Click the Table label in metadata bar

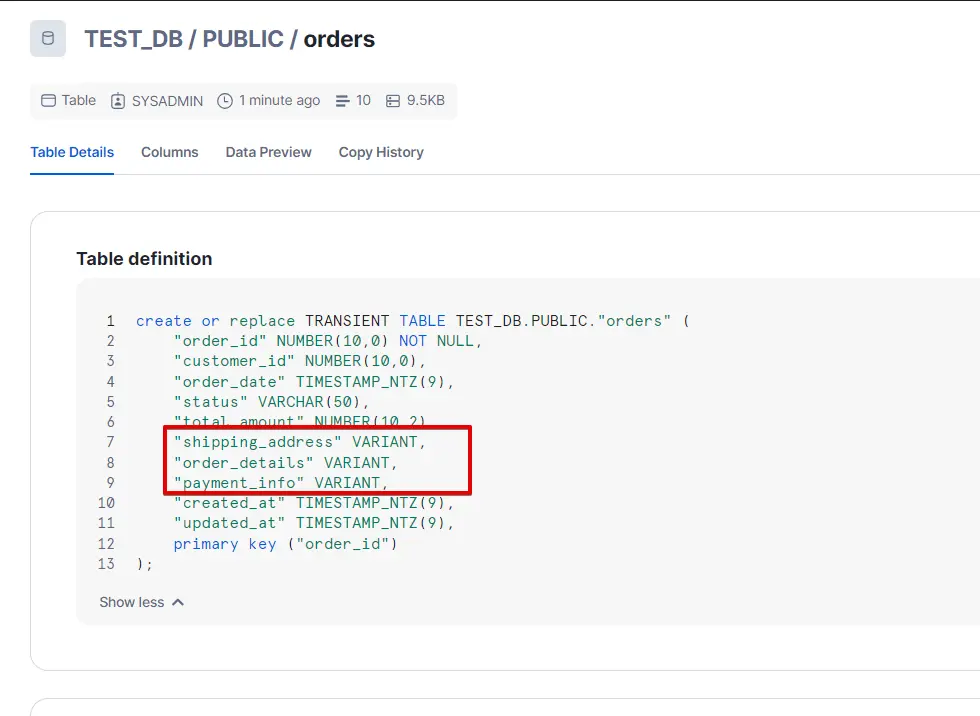79,101
